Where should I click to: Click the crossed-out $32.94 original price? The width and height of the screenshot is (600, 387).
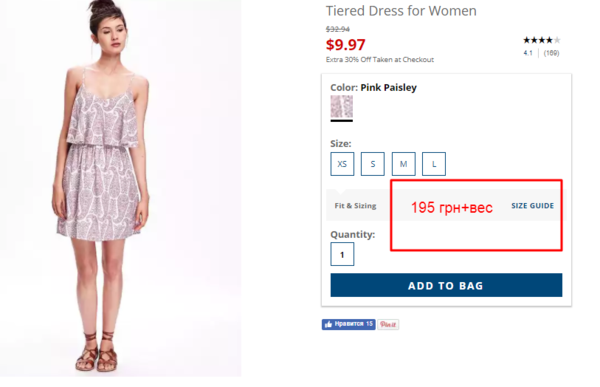tap(338, 29)
